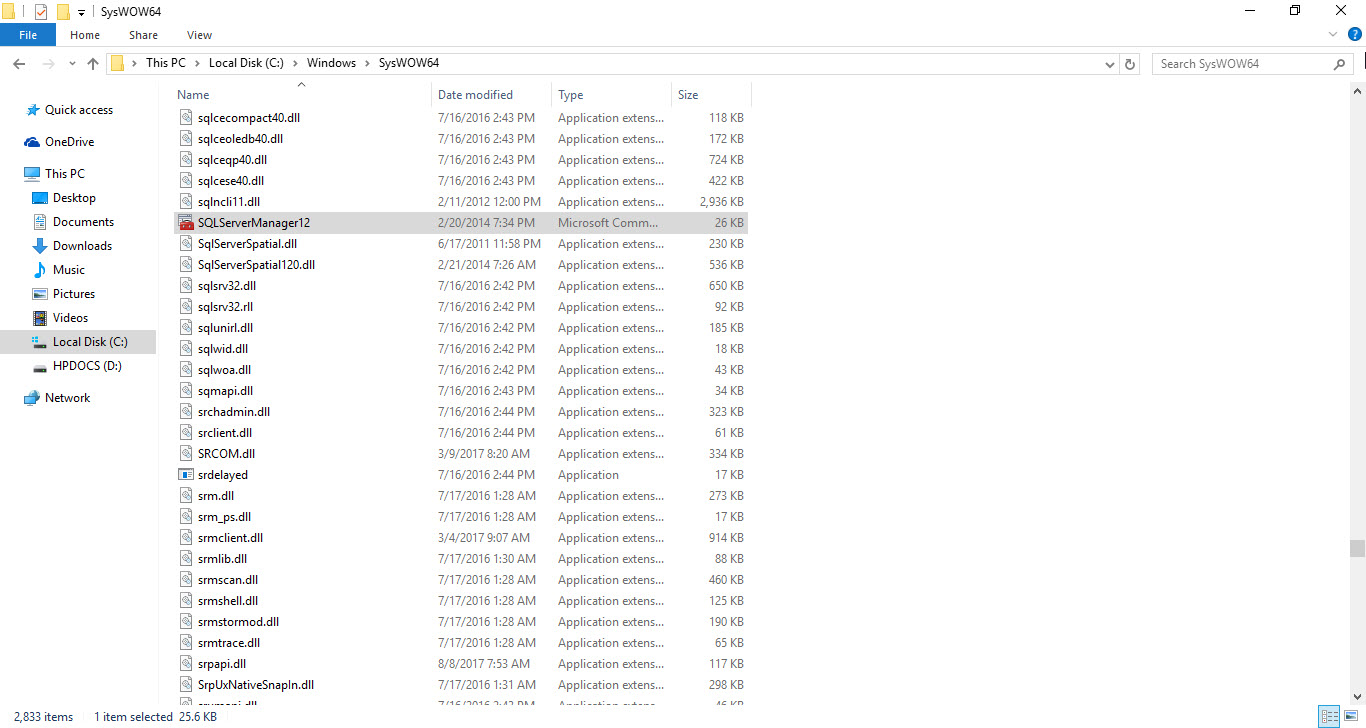Click the vertical scrollbar thumb
The width and height of the screenshot is (1366, 728).
pos(1357,548)
